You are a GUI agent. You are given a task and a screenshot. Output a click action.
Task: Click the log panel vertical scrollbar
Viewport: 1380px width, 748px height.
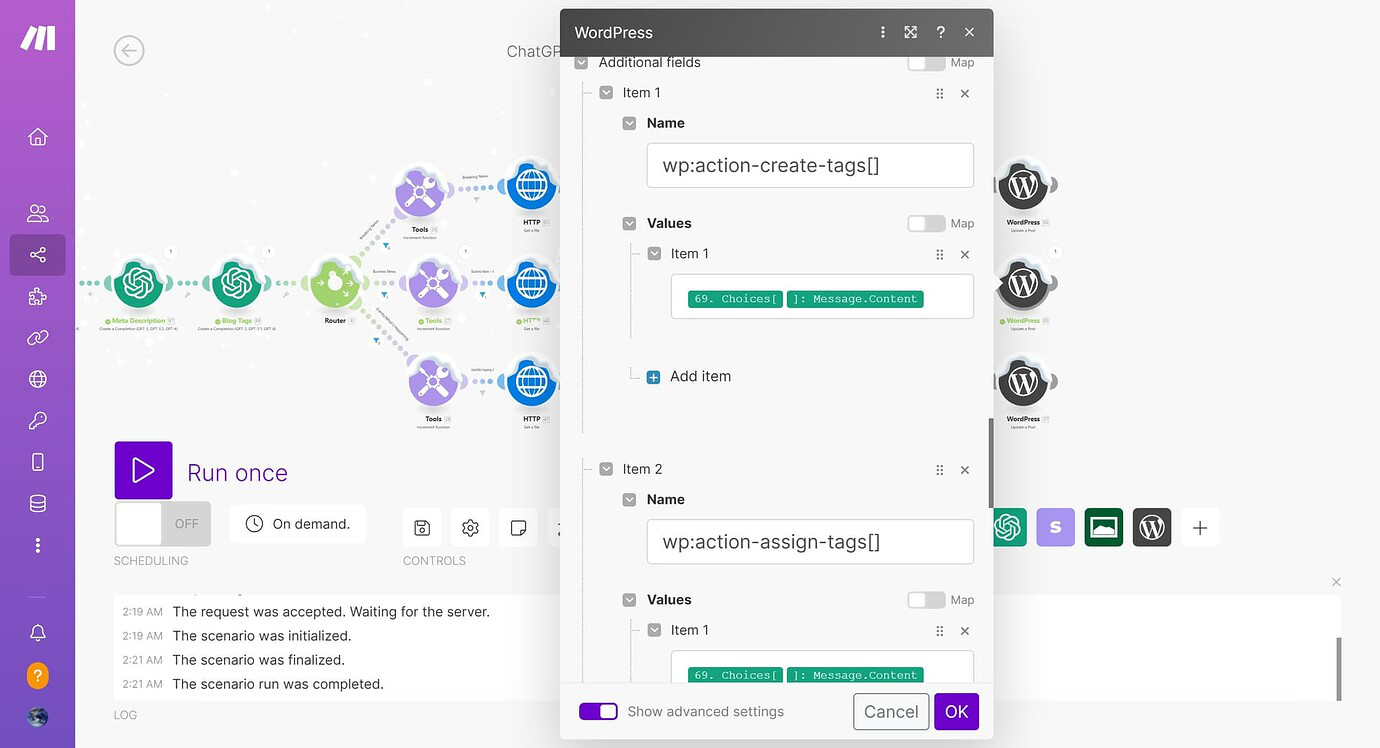coord(1338,669)
